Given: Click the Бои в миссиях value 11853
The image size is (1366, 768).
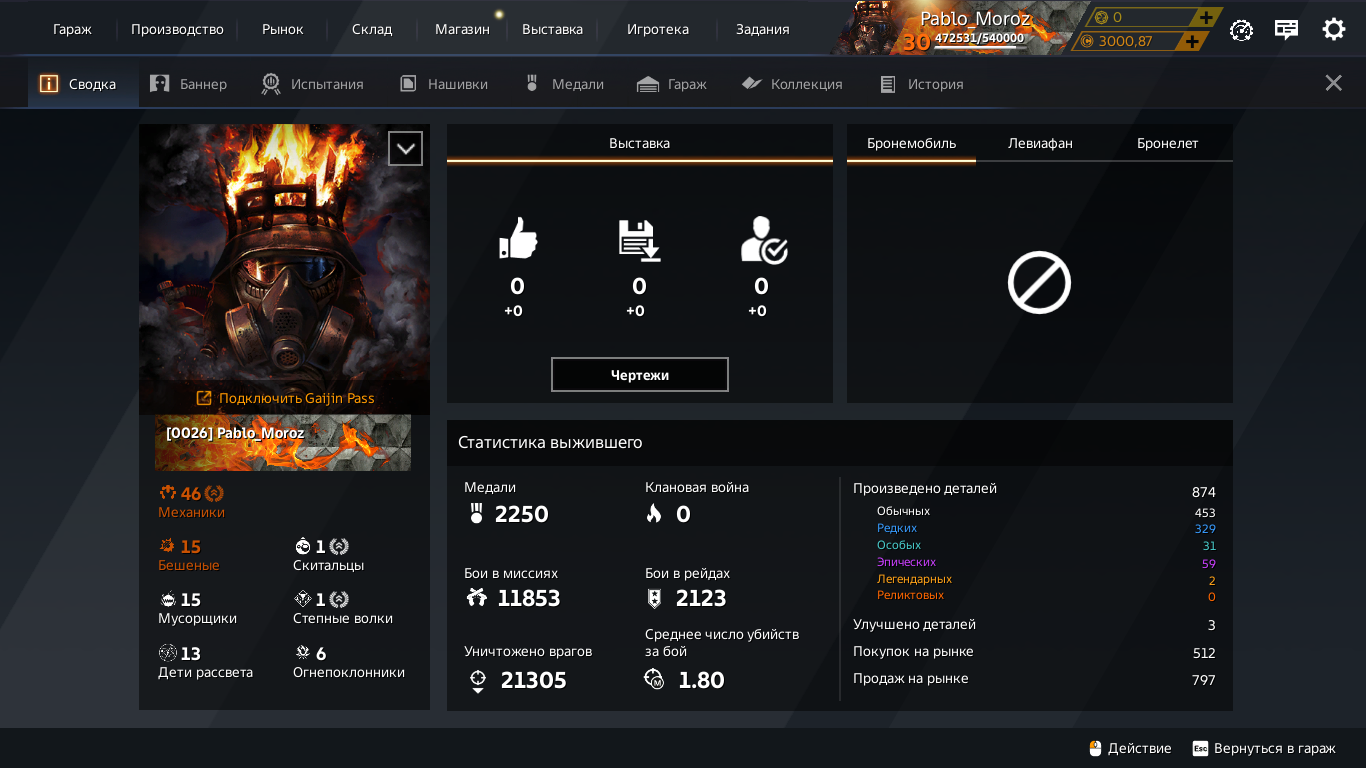Looking at the screenshot, I should [x=528, y=598].
